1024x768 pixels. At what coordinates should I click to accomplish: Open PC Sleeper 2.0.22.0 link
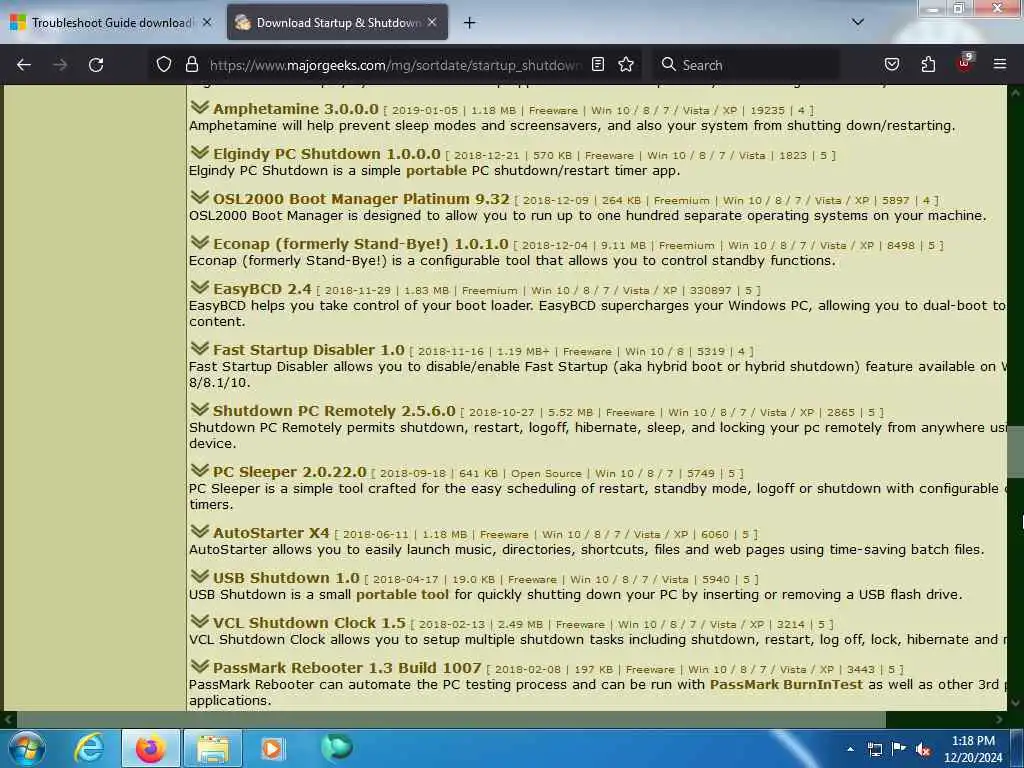(289, 472)
